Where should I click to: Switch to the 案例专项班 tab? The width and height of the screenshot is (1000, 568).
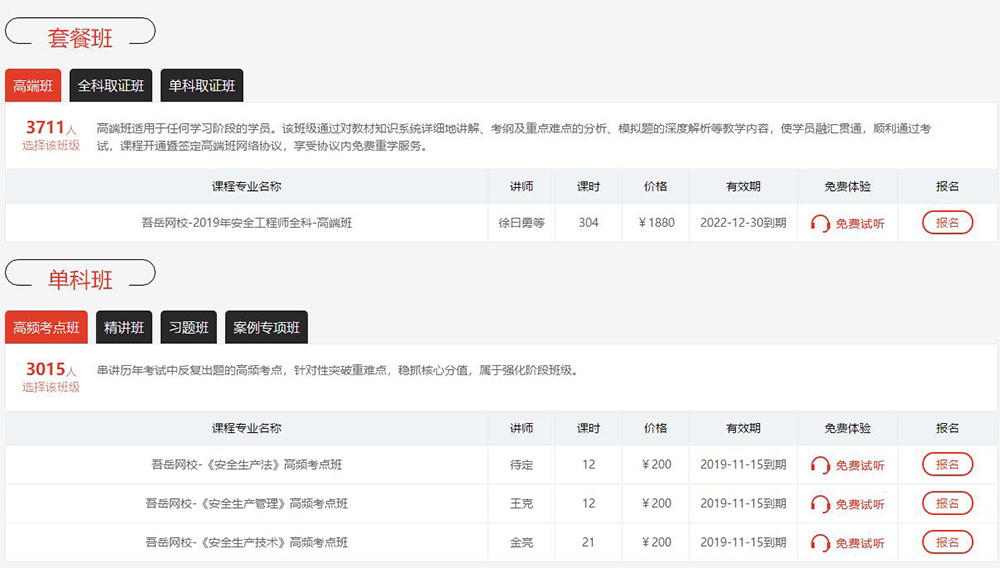click(x=267, y=327)
